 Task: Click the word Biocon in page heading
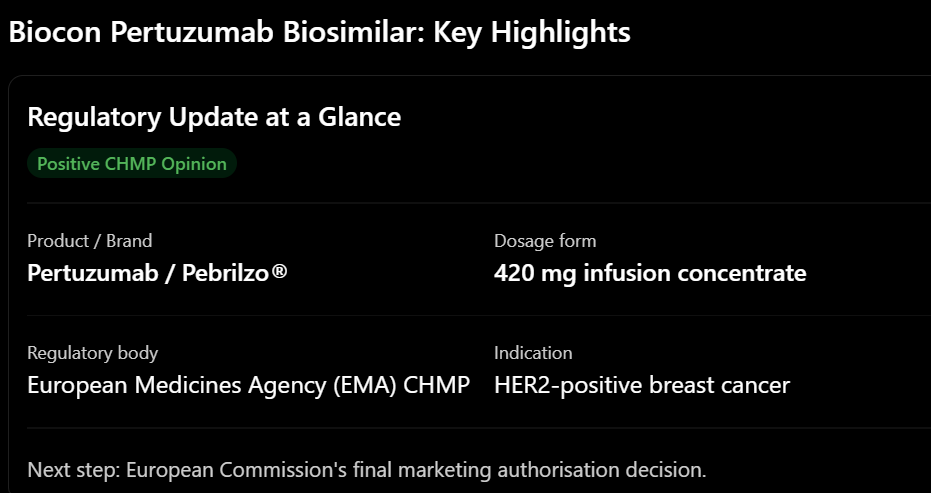click(x=55, y=33)
